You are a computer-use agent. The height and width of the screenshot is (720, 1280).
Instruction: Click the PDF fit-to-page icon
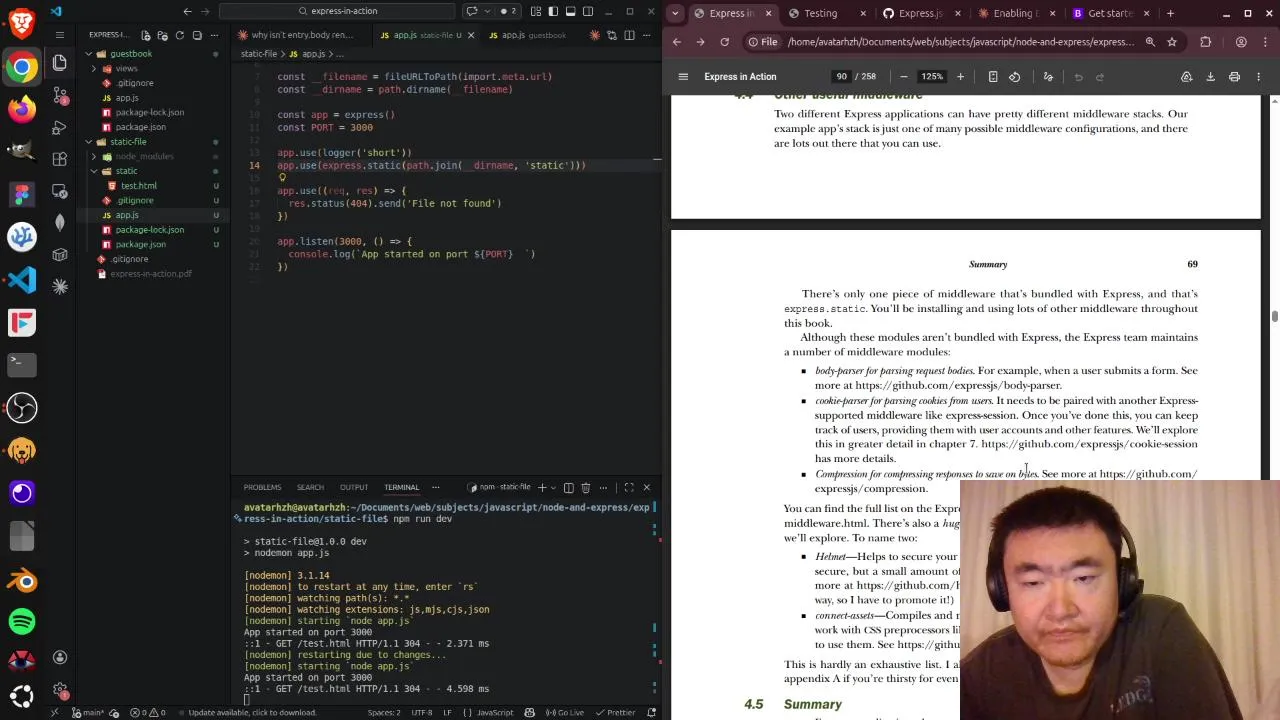[992, 77]
